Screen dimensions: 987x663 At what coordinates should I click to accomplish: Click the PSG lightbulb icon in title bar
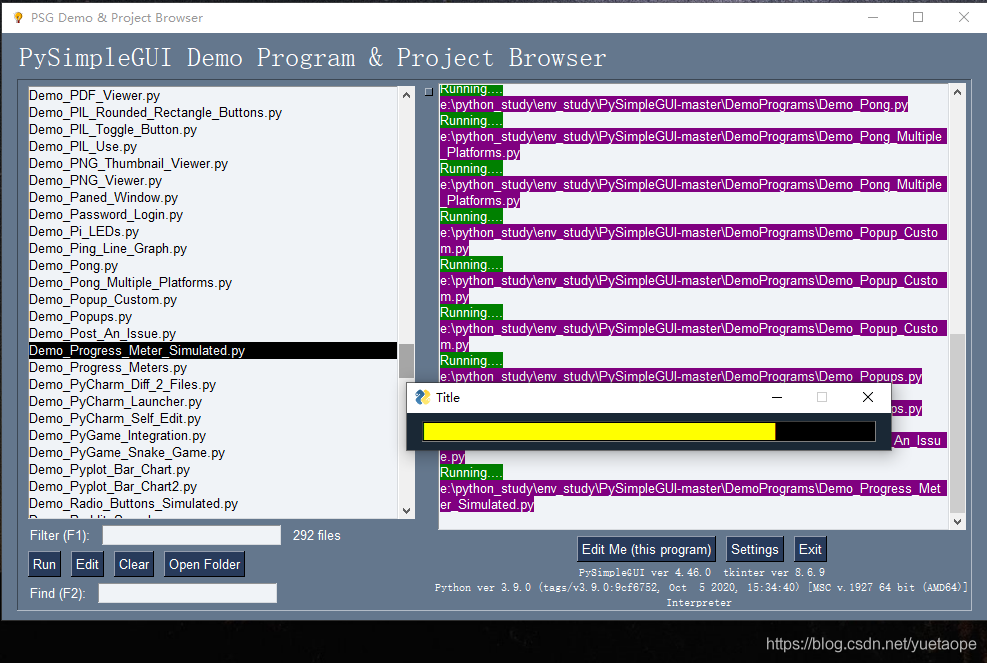click(x=18, y=18)
